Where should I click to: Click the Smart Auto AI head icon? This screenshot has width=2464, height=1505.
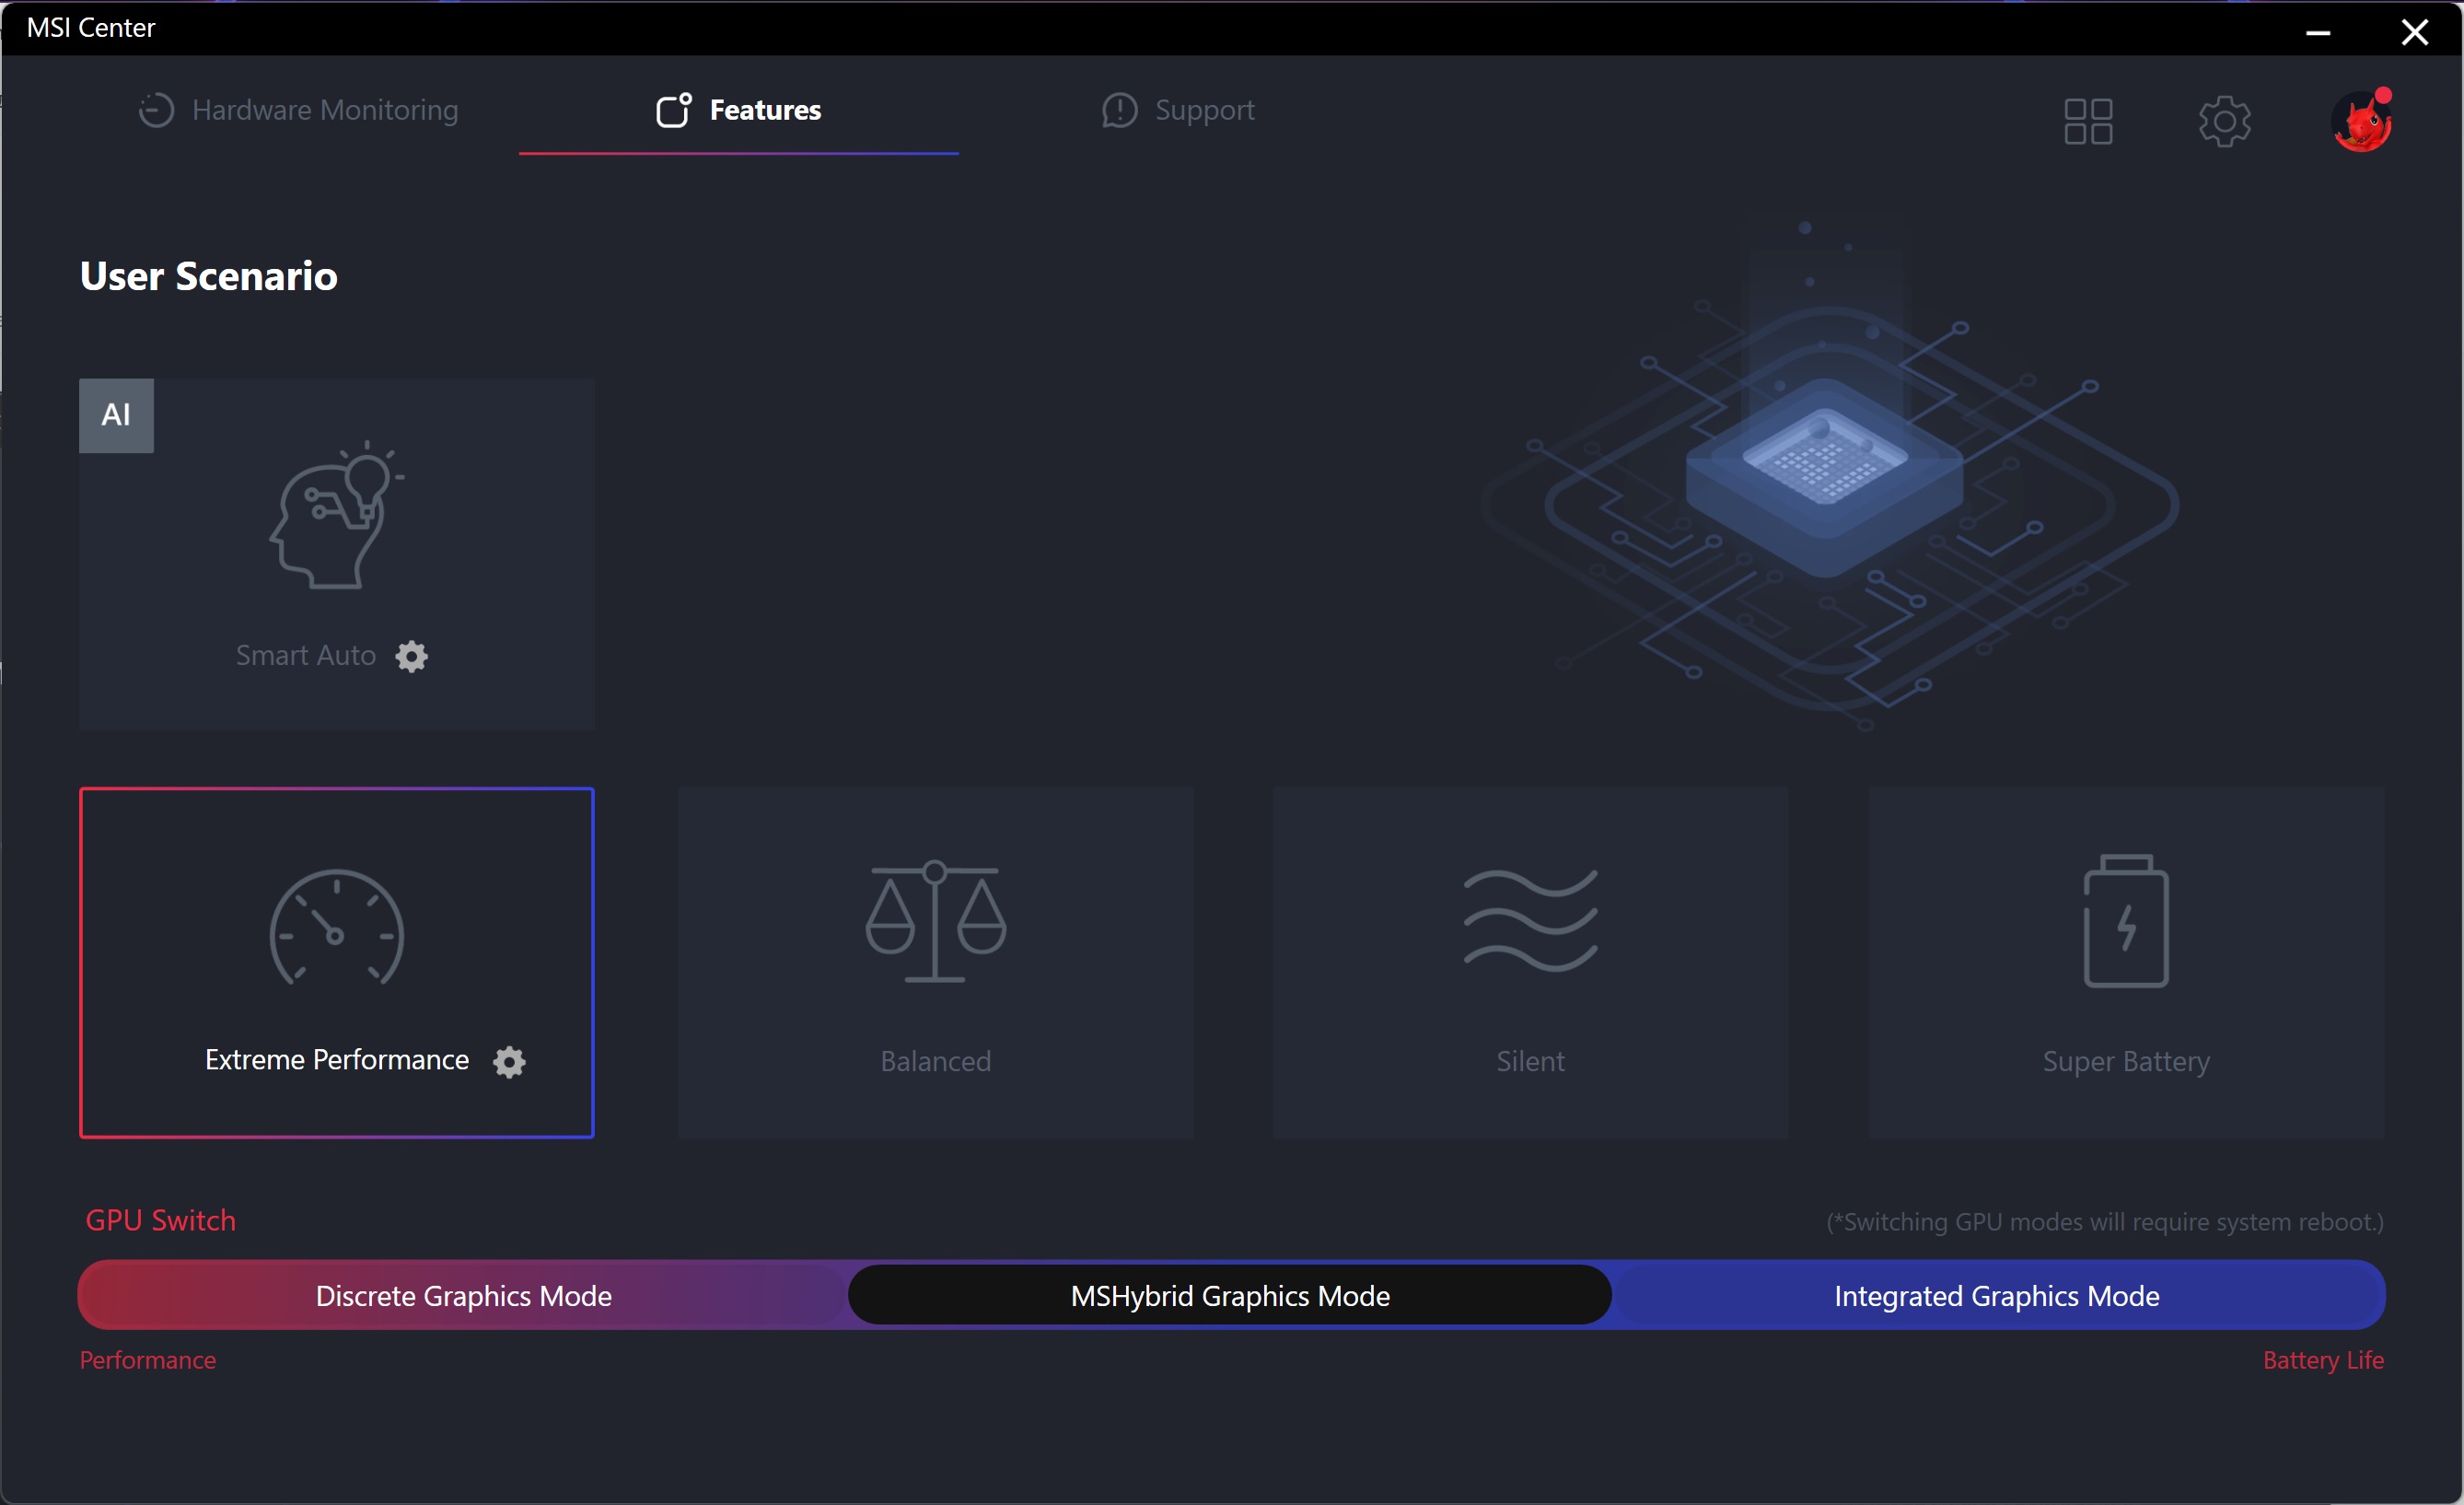point(336,516)
